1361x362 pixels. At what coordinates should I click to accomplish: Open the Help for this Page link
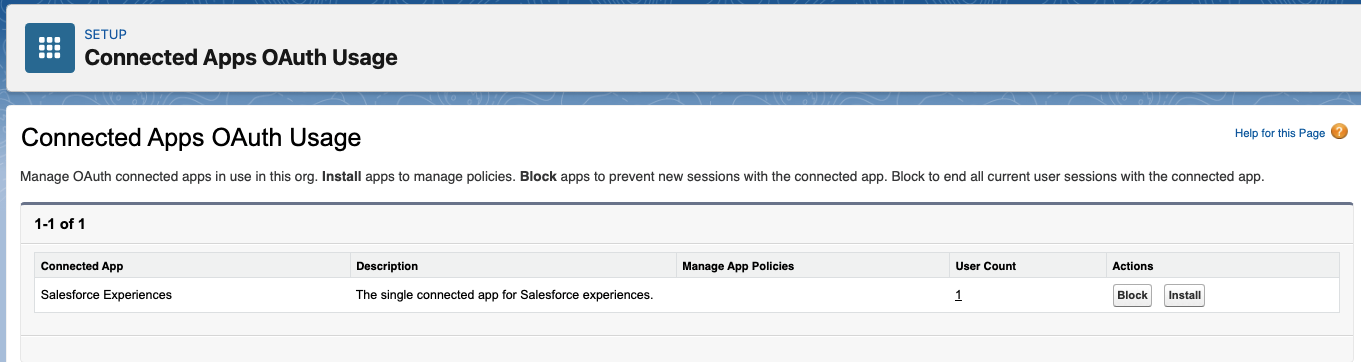[1280, 133]
